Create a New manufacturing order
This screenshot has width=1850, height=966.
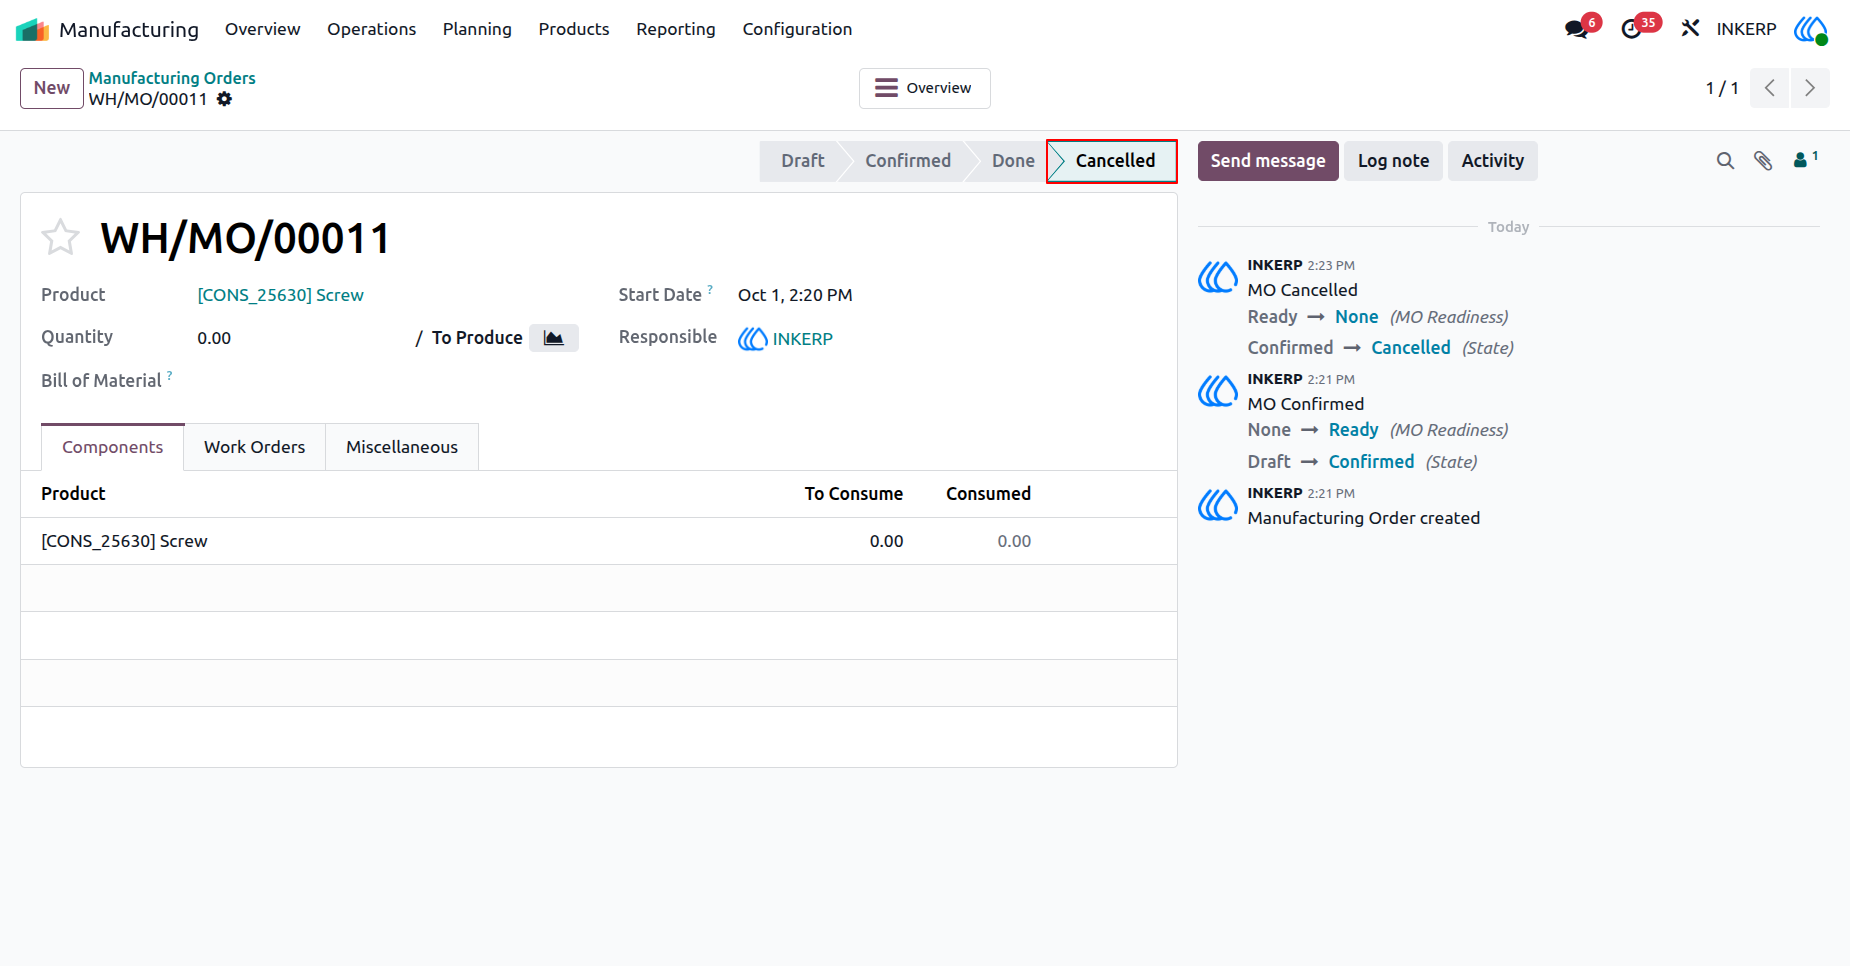[x=52, y=88]
